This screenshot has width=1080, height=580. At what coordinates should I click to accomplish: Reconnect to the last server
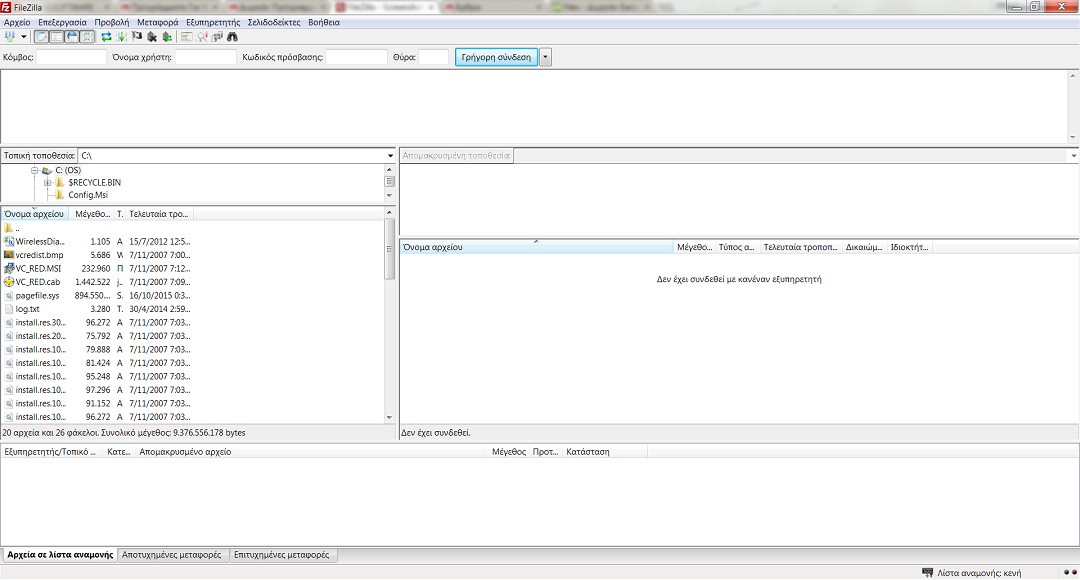[167, 37]
